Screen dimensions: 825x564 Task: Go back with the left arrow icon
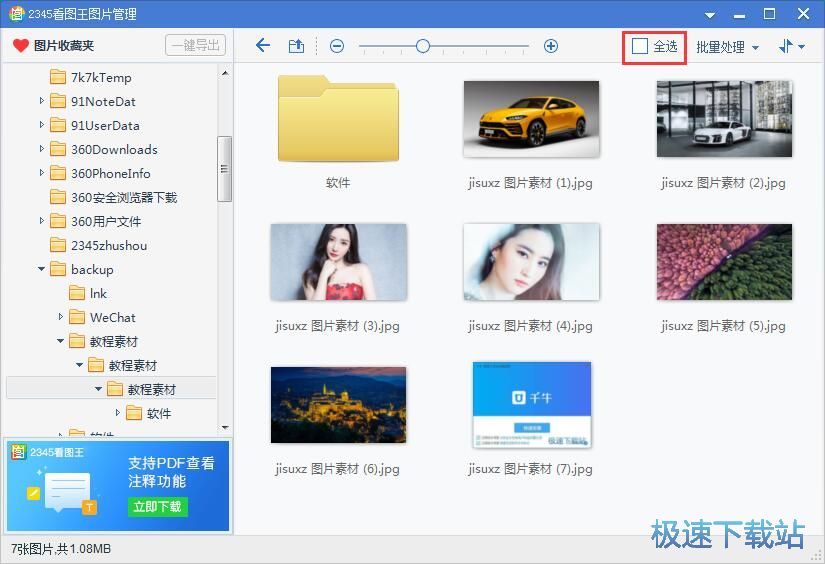point(263,46)
